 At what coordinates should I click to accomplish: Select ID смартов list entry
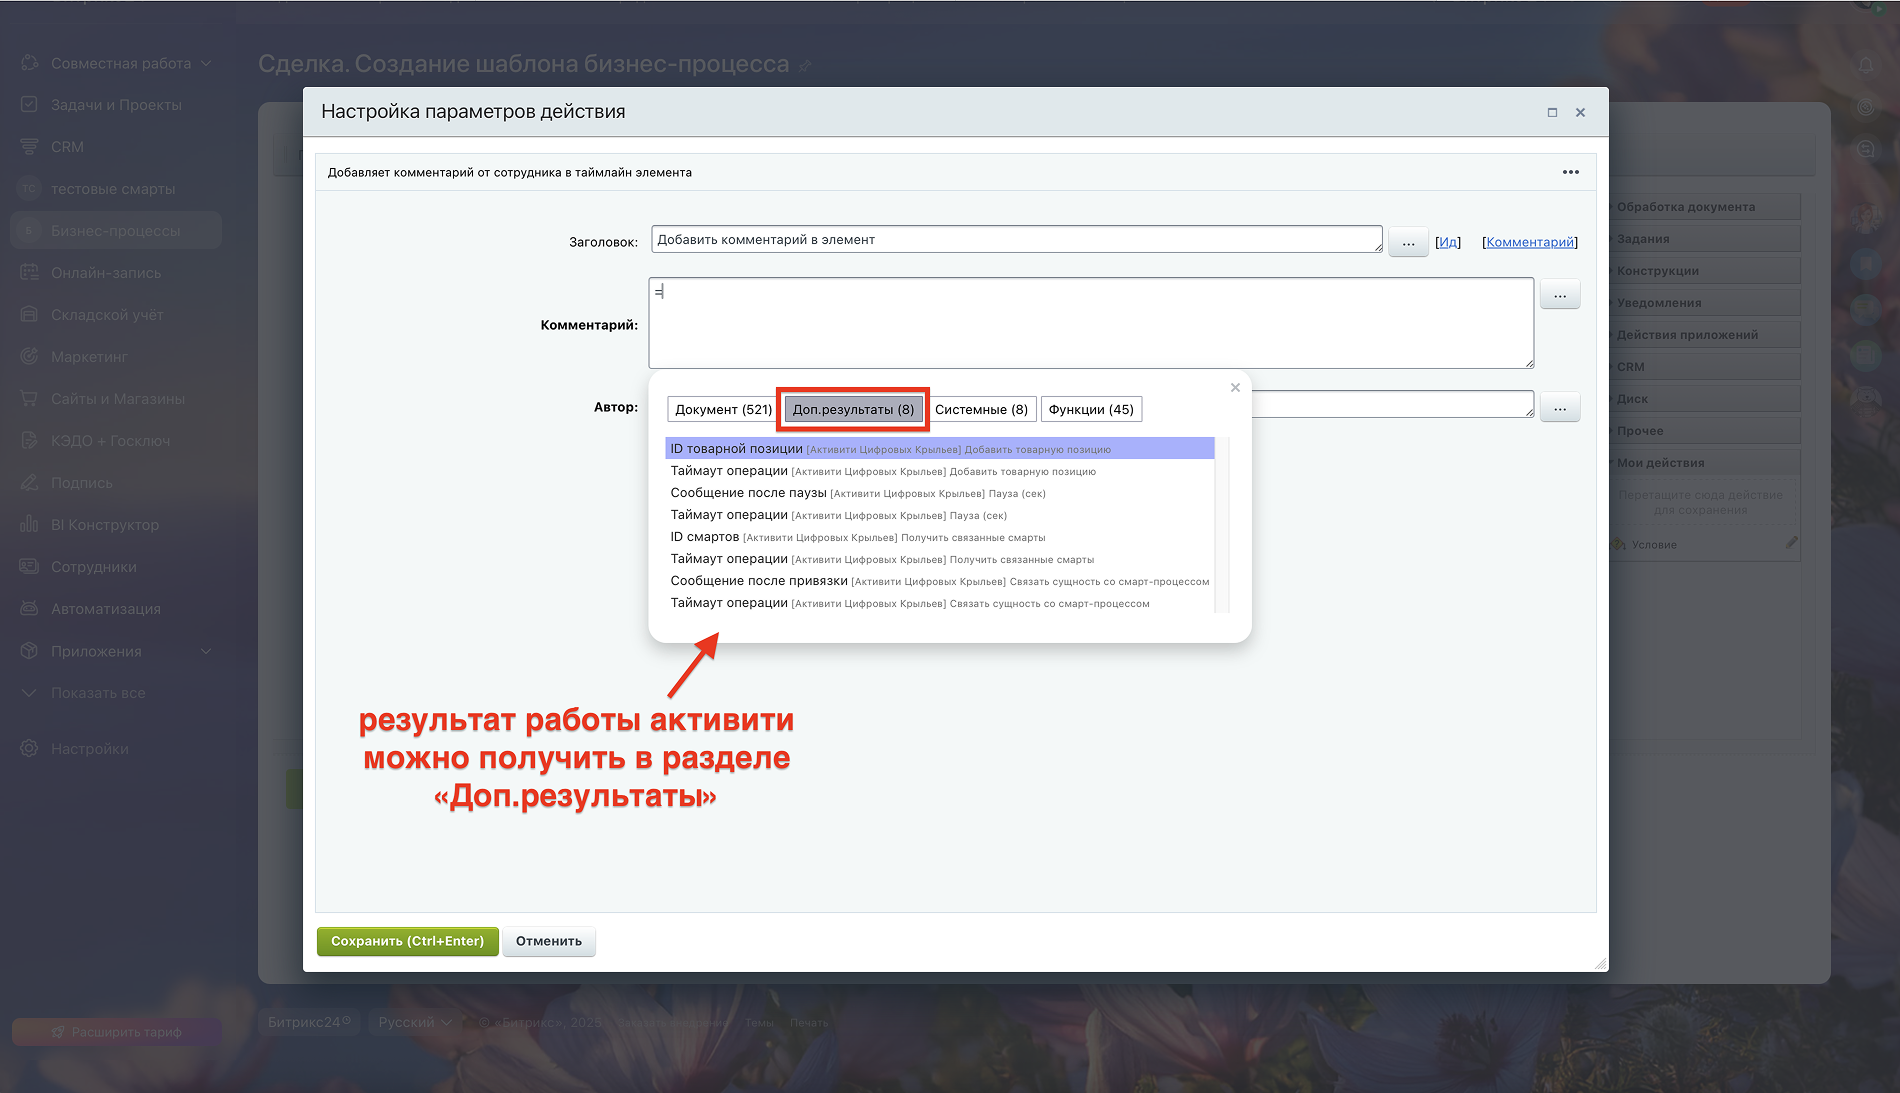704,537
